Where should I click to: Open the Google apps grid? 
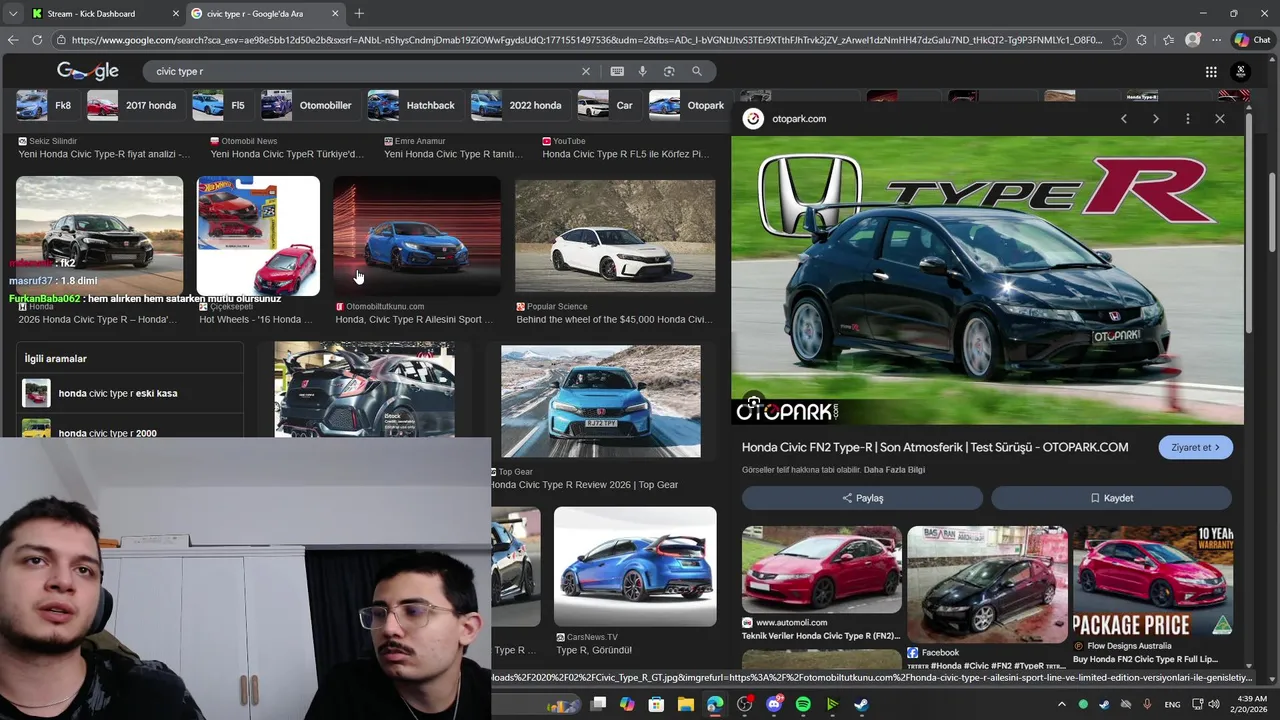coord(1211,72)
